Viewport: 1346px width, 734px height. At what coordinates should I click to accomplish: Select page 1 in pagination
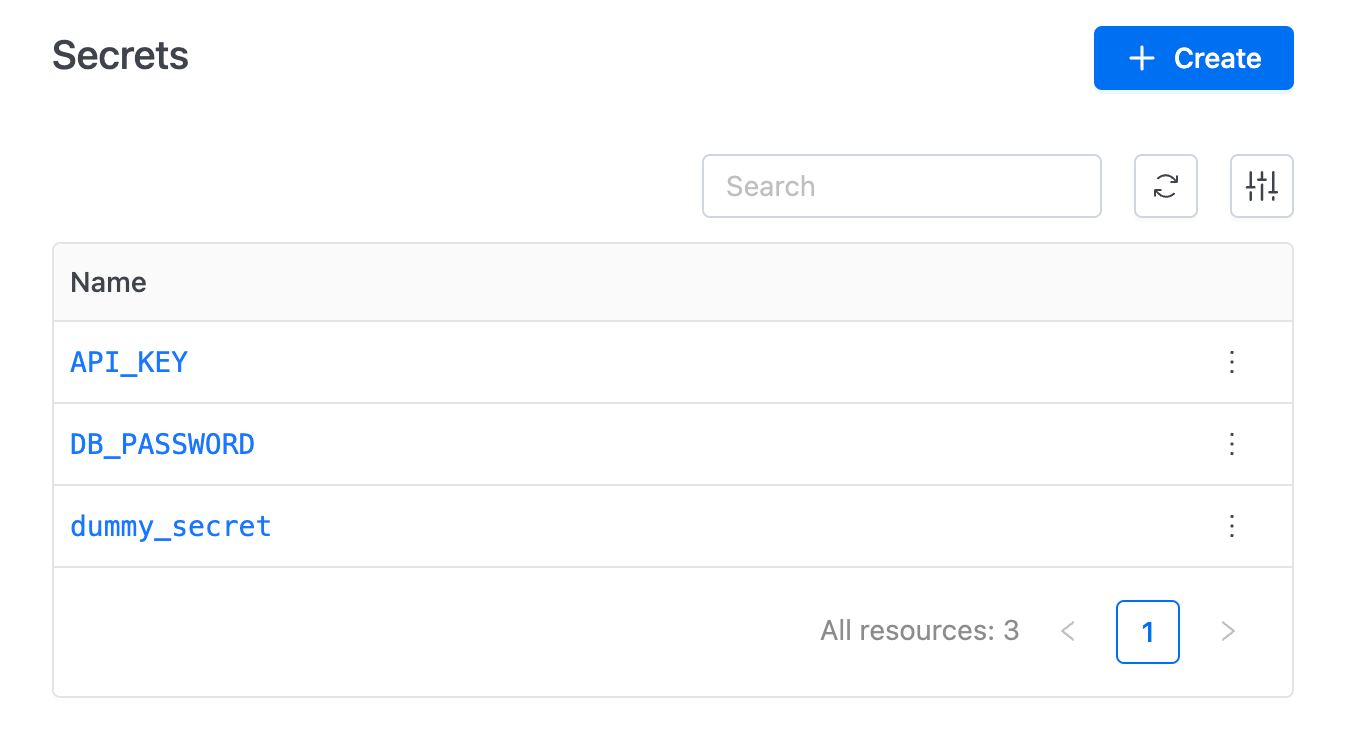[x=1148, y=631]
